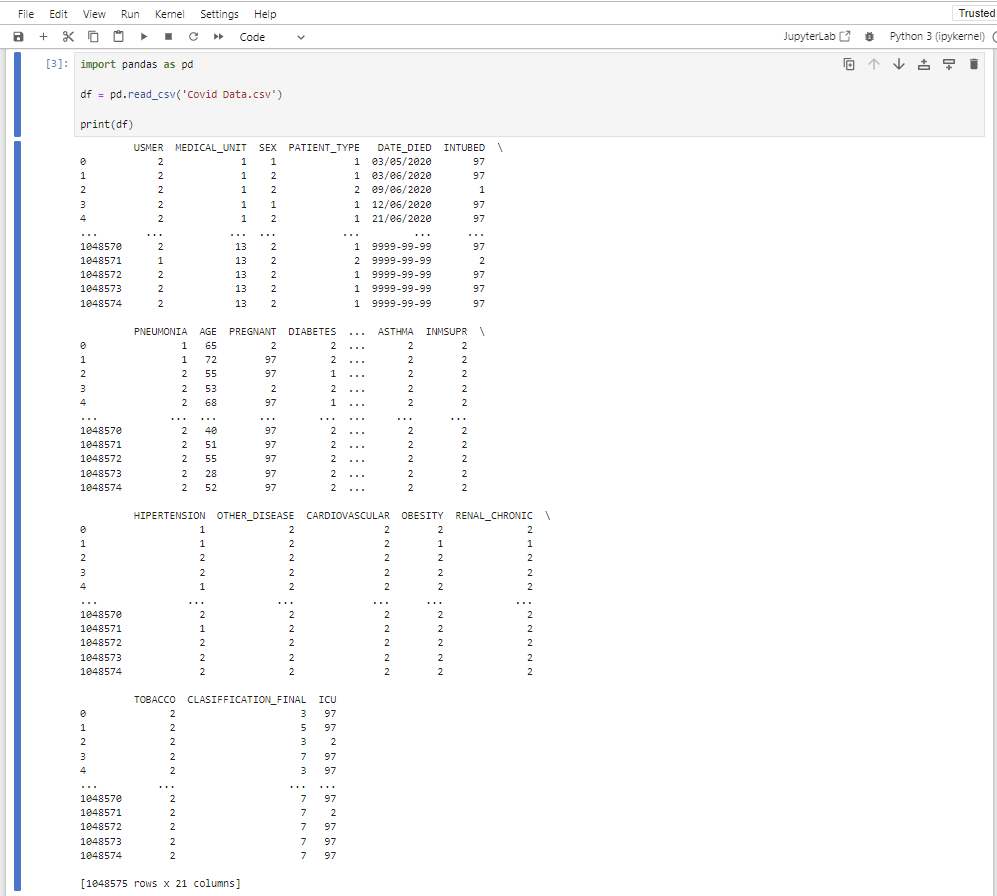Click the DATE_DIED column header in output
997x896 pixels.
404,148
